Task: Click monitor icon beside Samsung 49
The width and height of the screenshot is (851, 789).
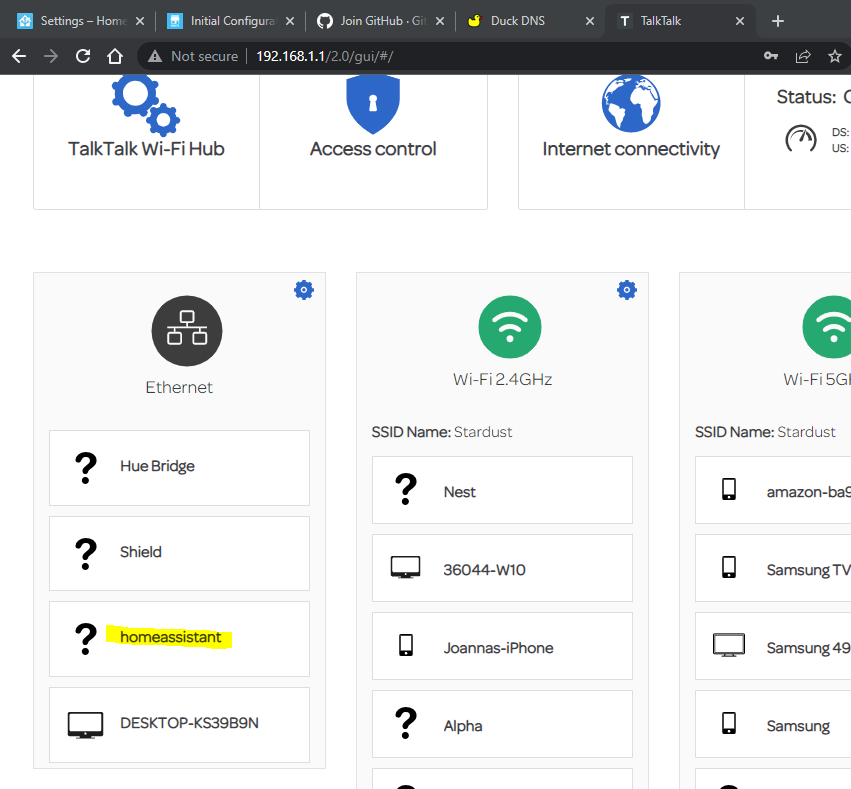Action: 729,645
